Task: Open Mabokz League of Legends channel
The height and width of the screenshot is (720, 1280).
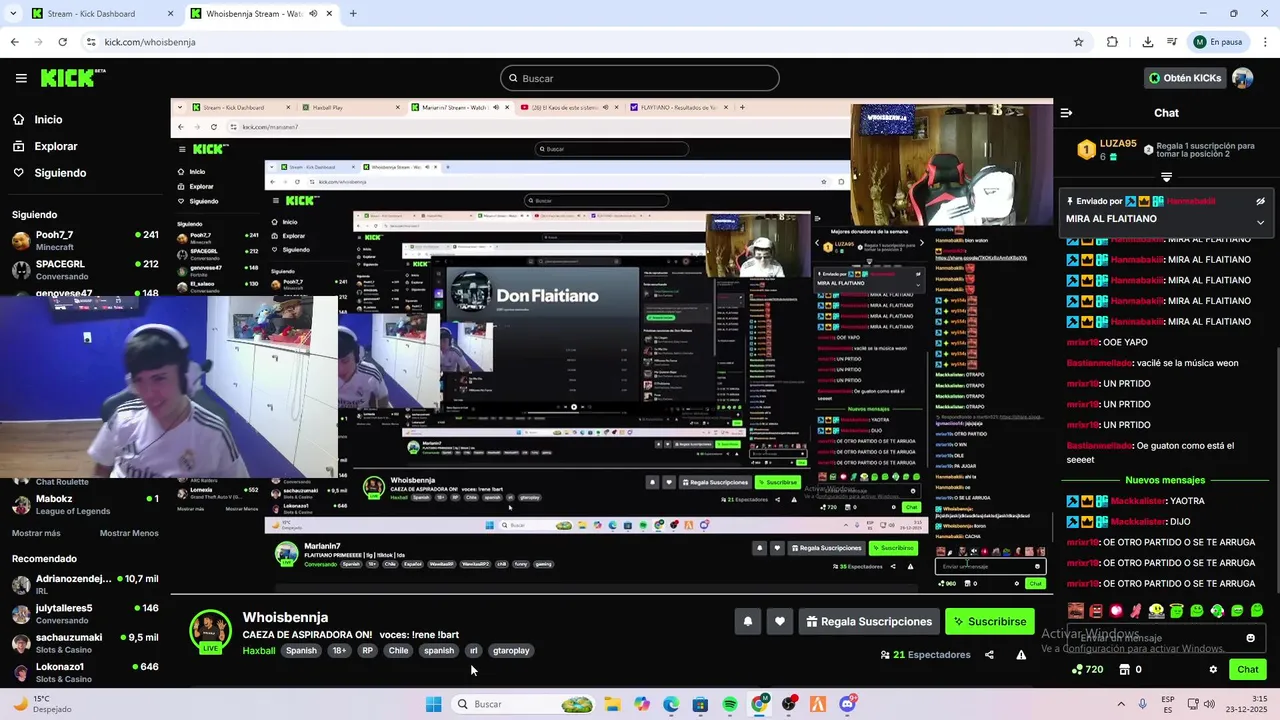Action: [85, 504]
